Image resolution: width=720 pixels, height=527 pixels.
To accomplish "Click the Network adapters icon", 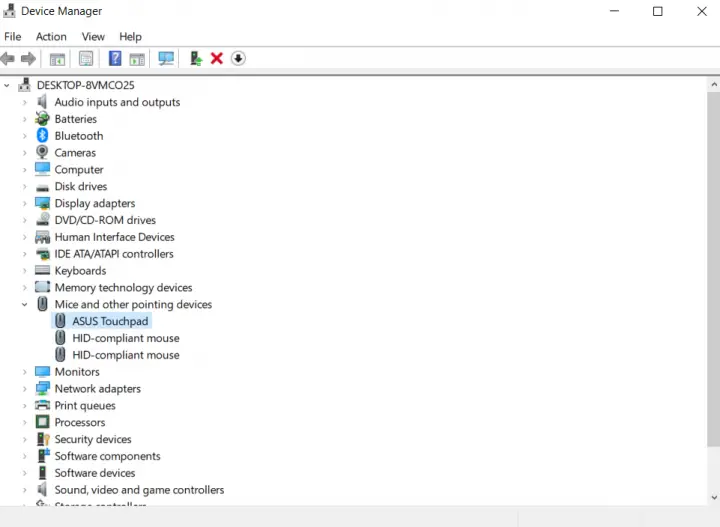I will (x=42, y=388).
